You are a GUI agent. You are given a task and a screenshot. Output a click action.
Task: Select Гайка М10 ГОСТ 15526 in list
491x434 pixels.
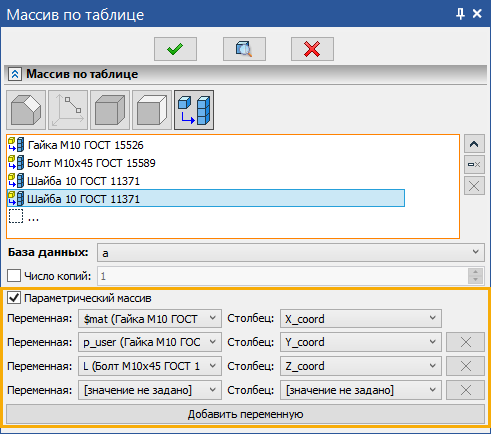pos(85,145)
